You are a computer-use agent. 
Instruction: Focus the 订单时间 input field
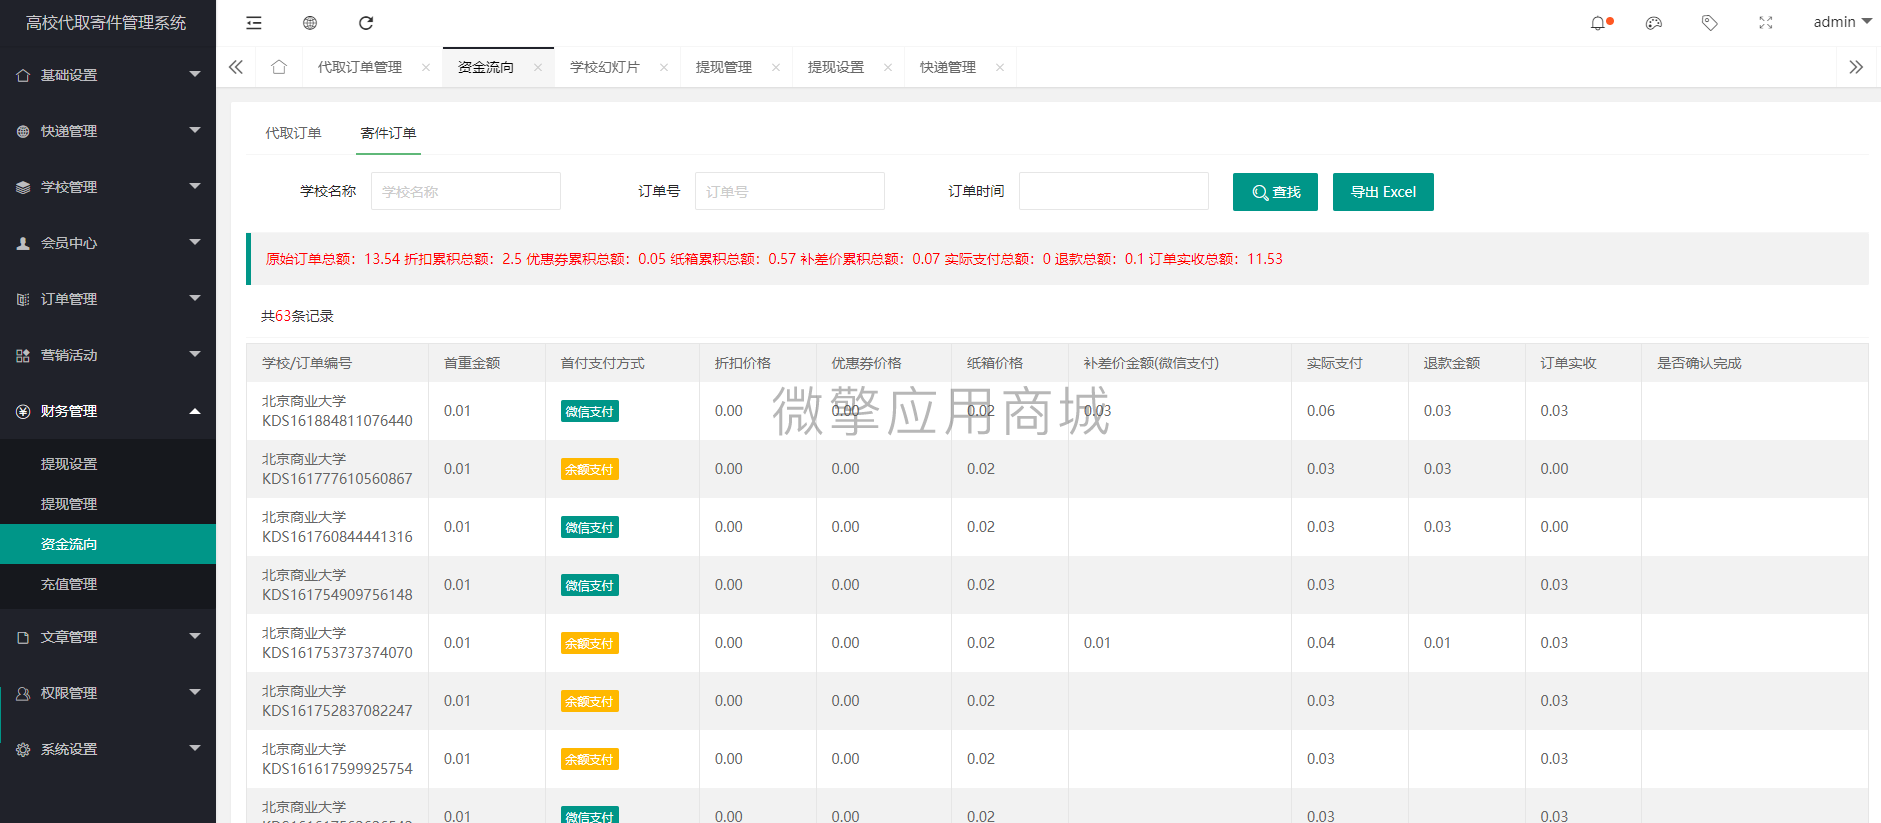(x=1114, y=191)
